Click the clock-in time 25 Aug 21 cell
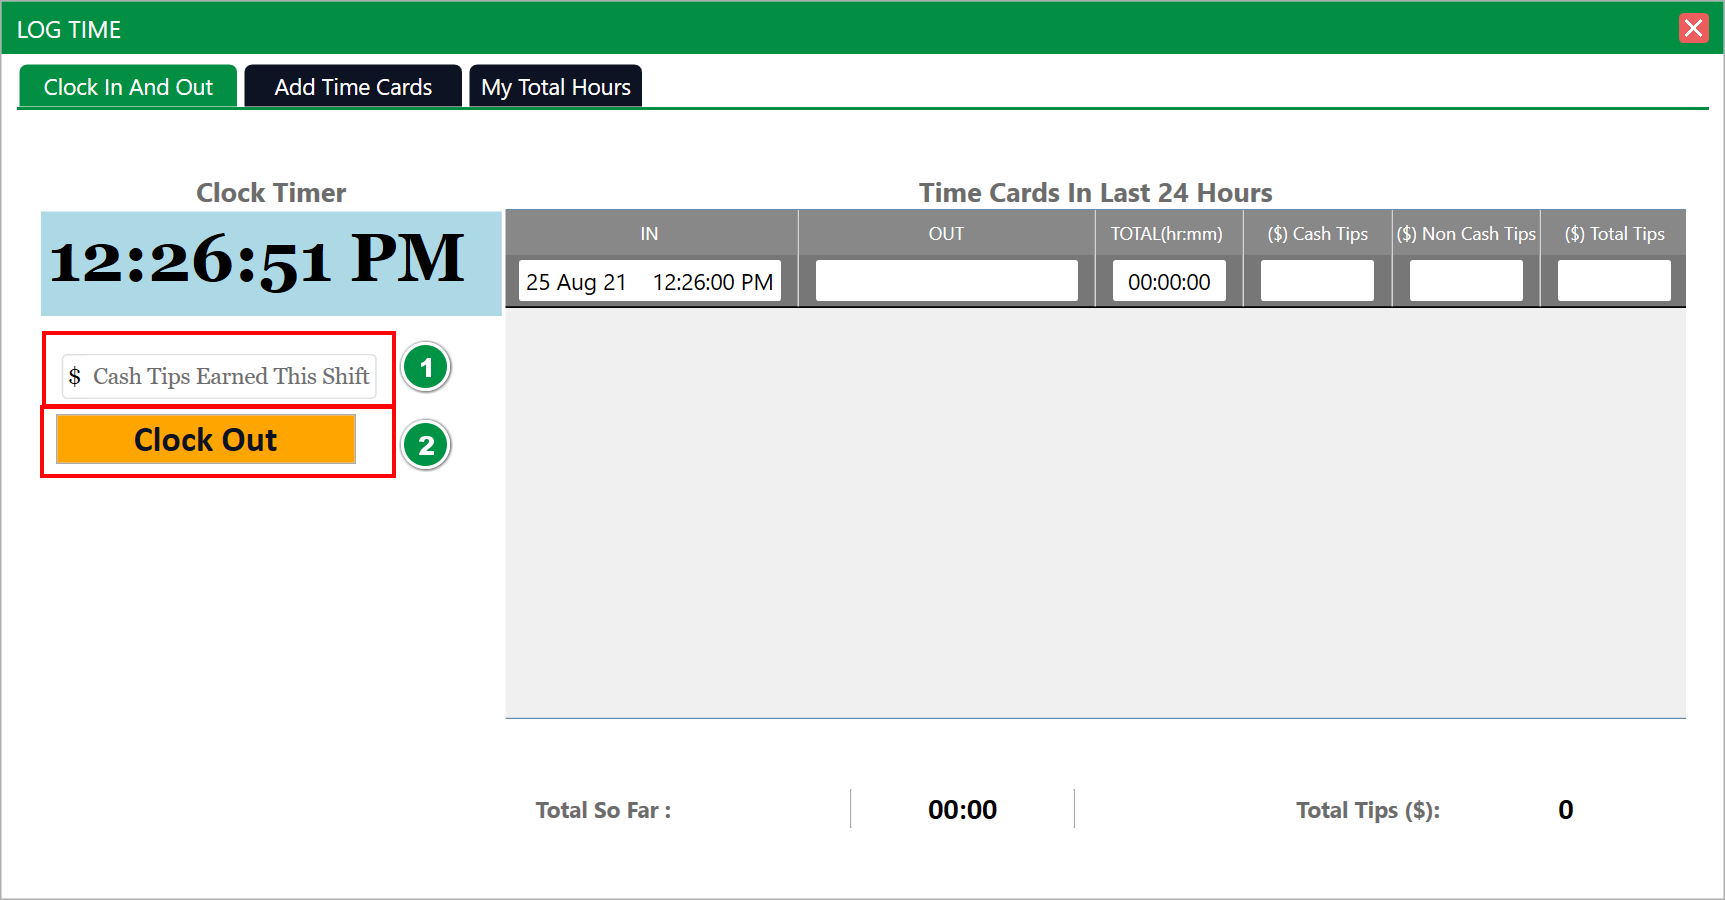 pyautogui.click(x=649, y=282)
